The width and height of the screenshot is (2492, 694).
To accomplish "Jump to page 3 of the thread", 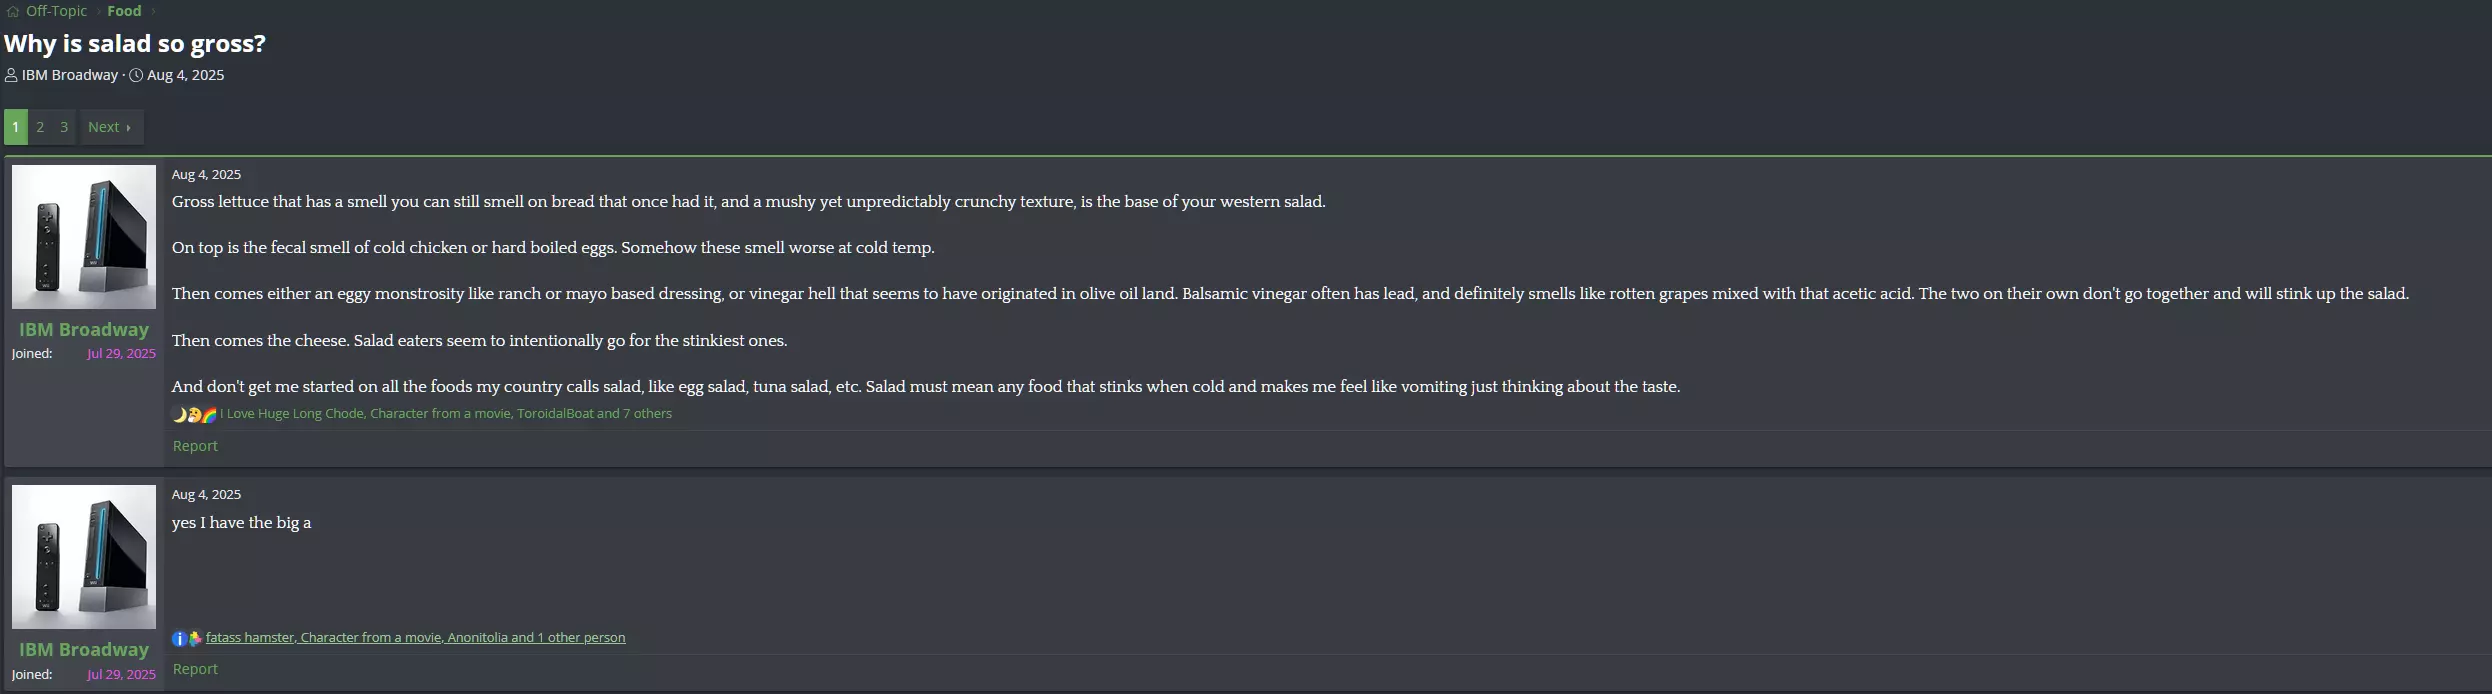I will click(64, 127).
